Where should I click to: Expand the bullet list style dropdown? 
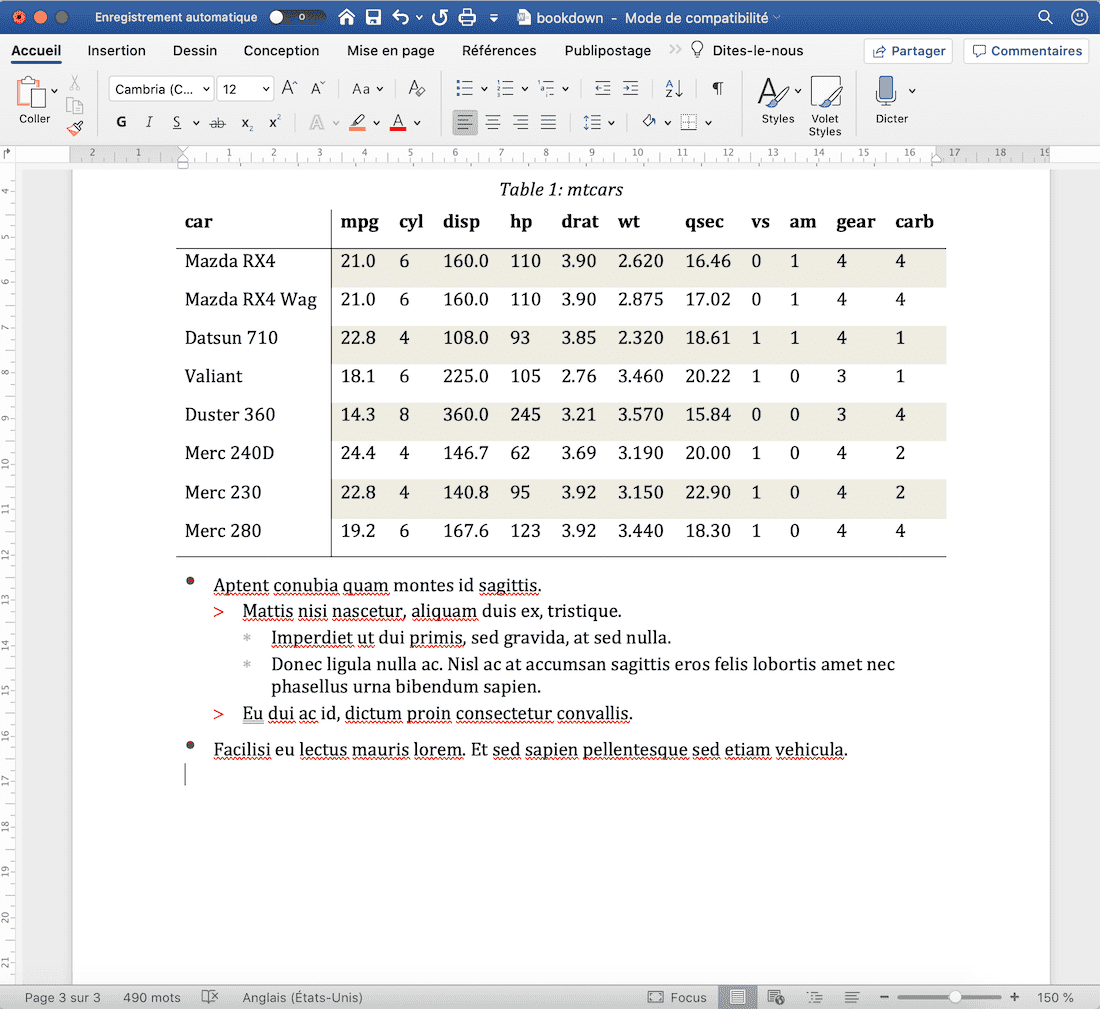pyautogui.click(x=484, y=89)
